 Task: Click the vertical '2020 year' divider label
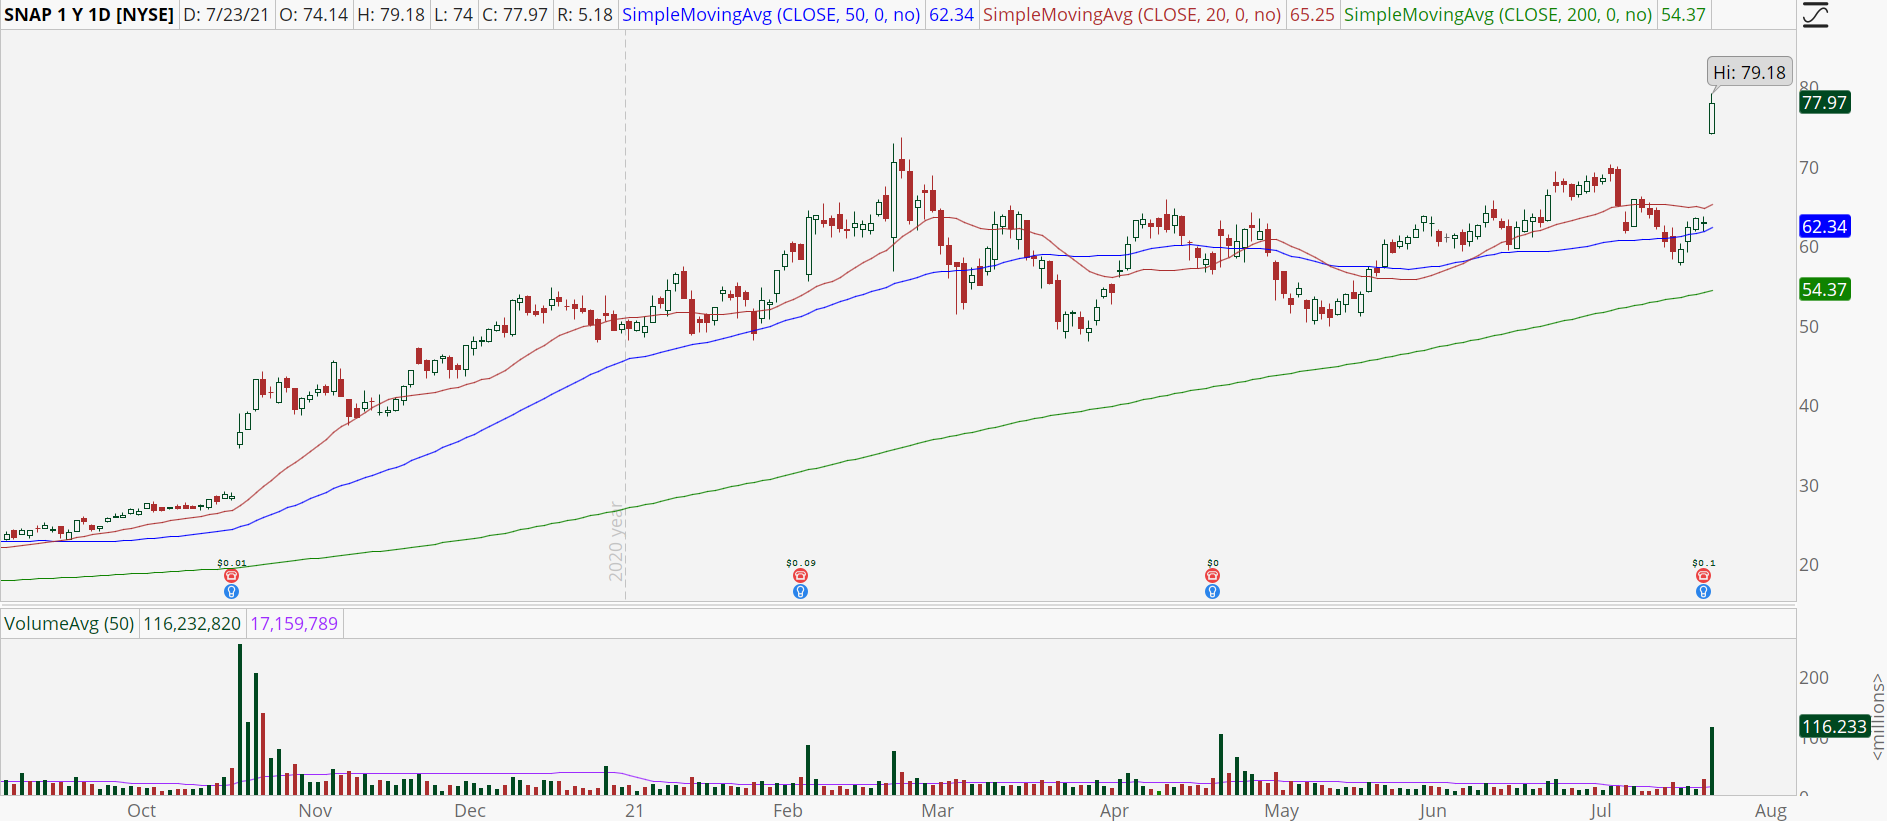(x=617, y=541)
